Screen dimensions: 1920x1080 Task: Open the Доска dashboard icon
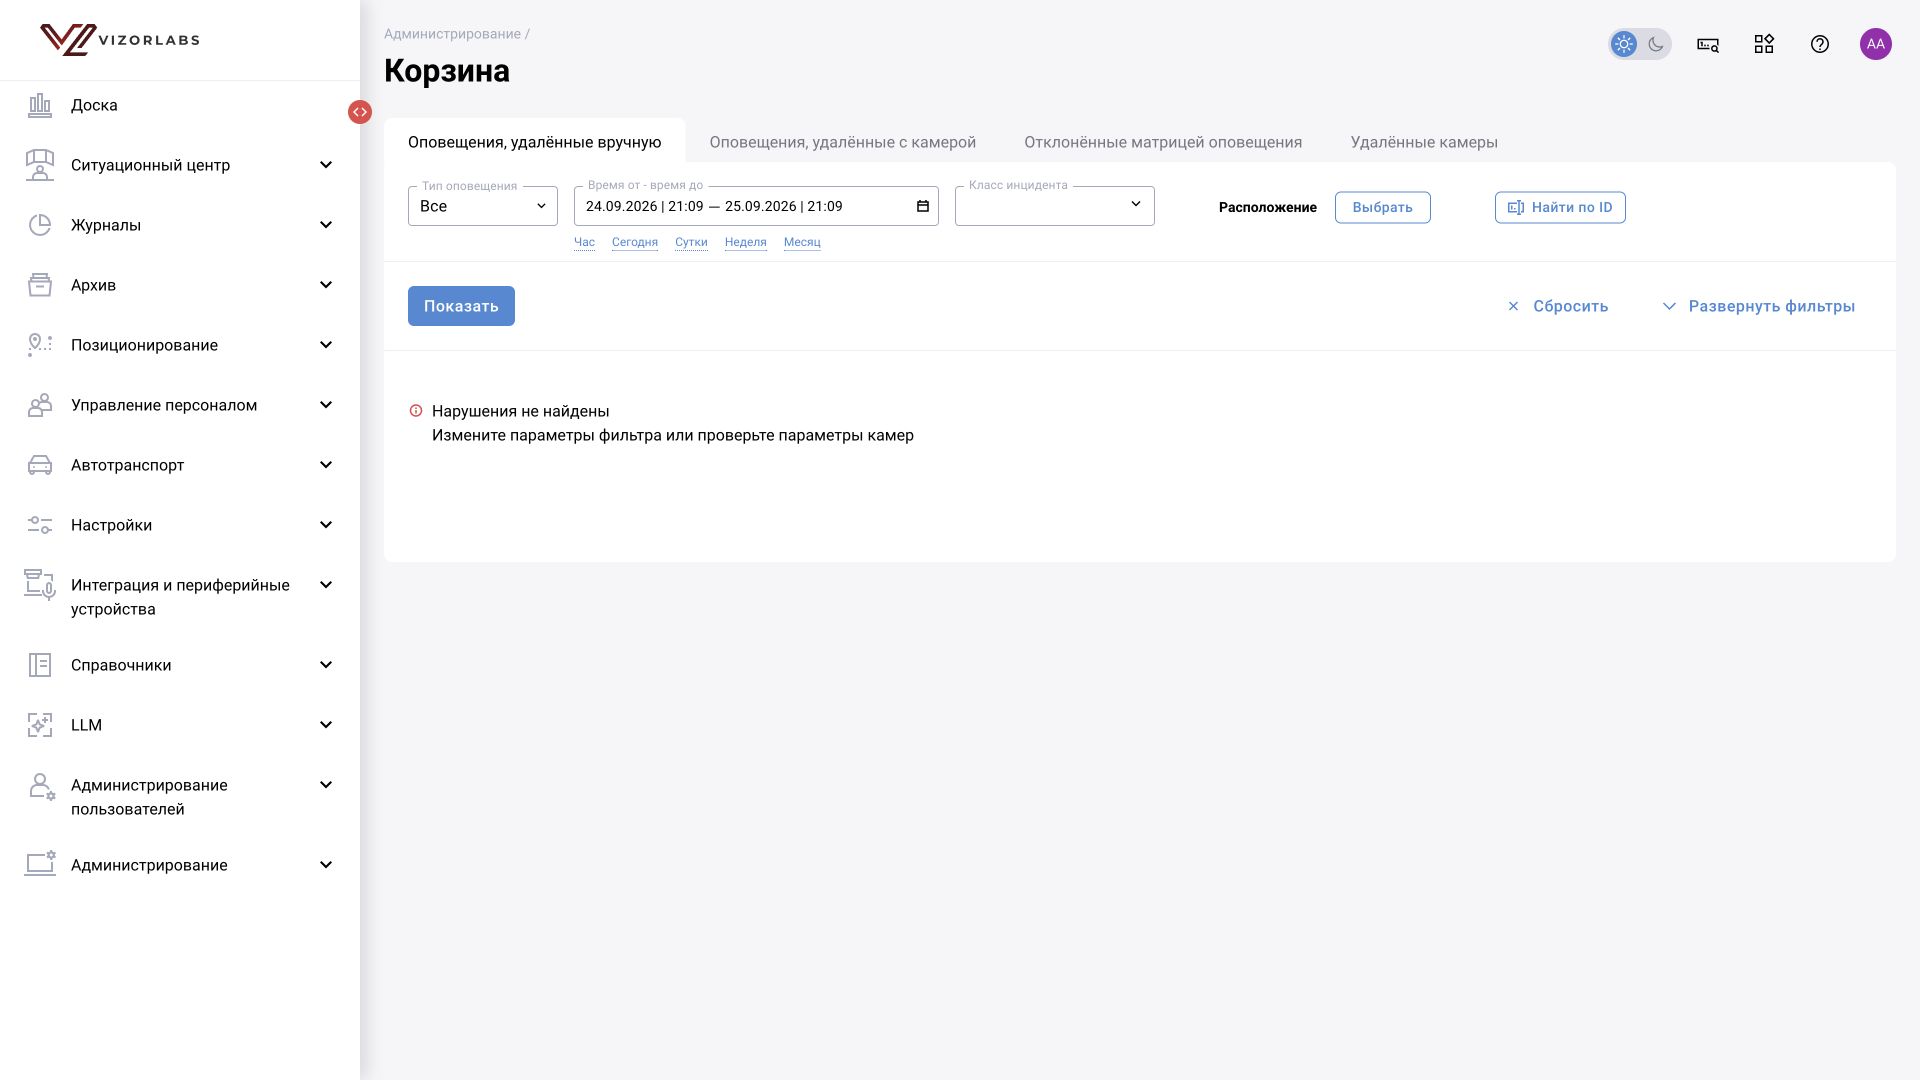coord(40,105)
